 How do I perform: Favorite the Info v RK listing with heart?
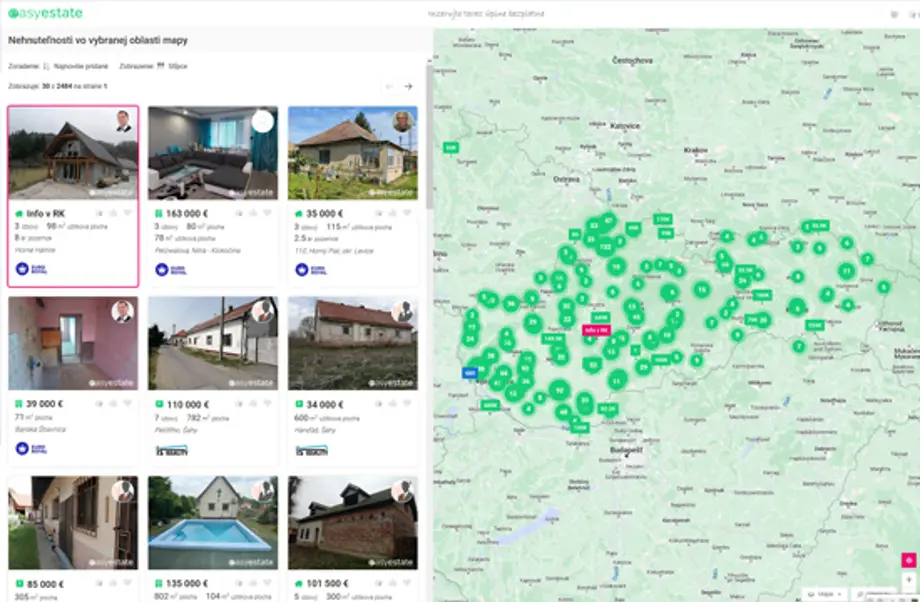click(x=127, y=213)
